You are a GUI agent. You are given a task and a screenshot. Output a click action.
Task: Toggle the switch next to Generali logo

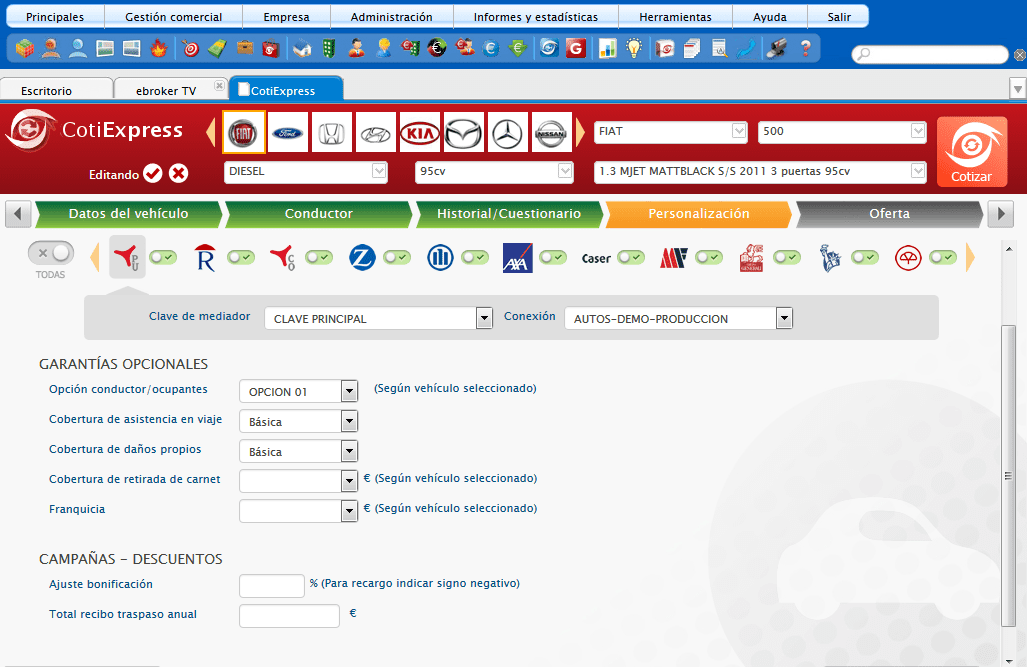[x=787, y=257]
